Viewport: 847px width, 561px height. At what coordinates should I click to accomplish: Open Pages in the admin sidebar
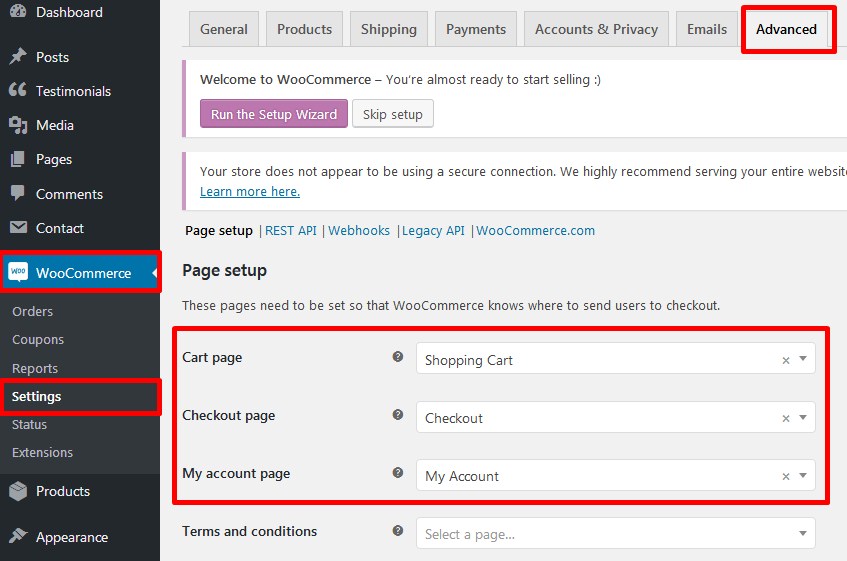[54, 159]
